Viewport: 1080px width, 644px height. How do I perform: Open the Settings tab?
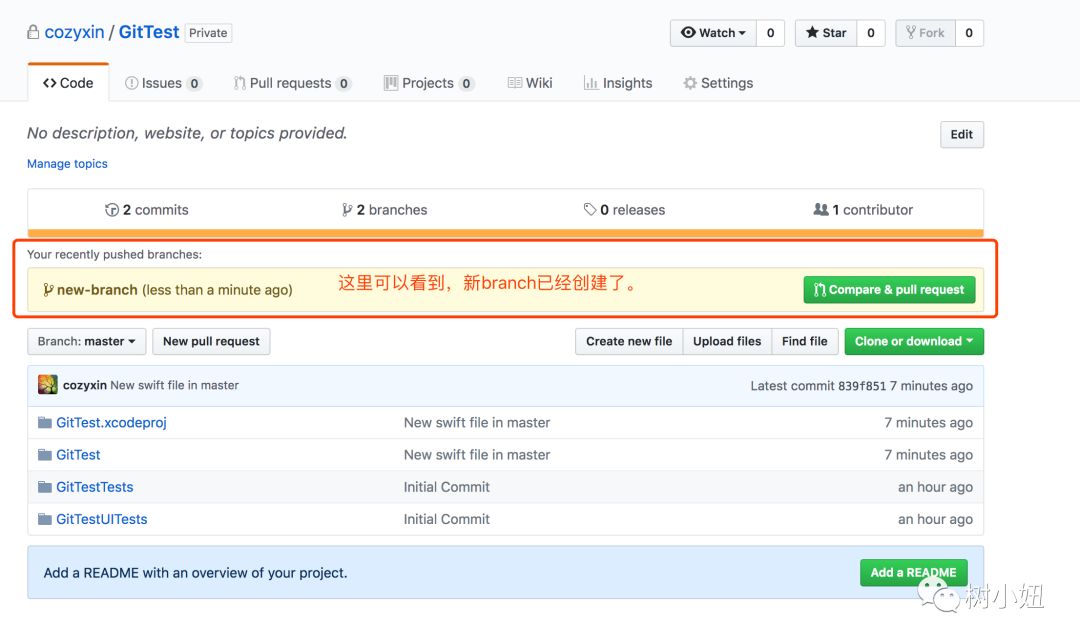click(x=718, y=83)
